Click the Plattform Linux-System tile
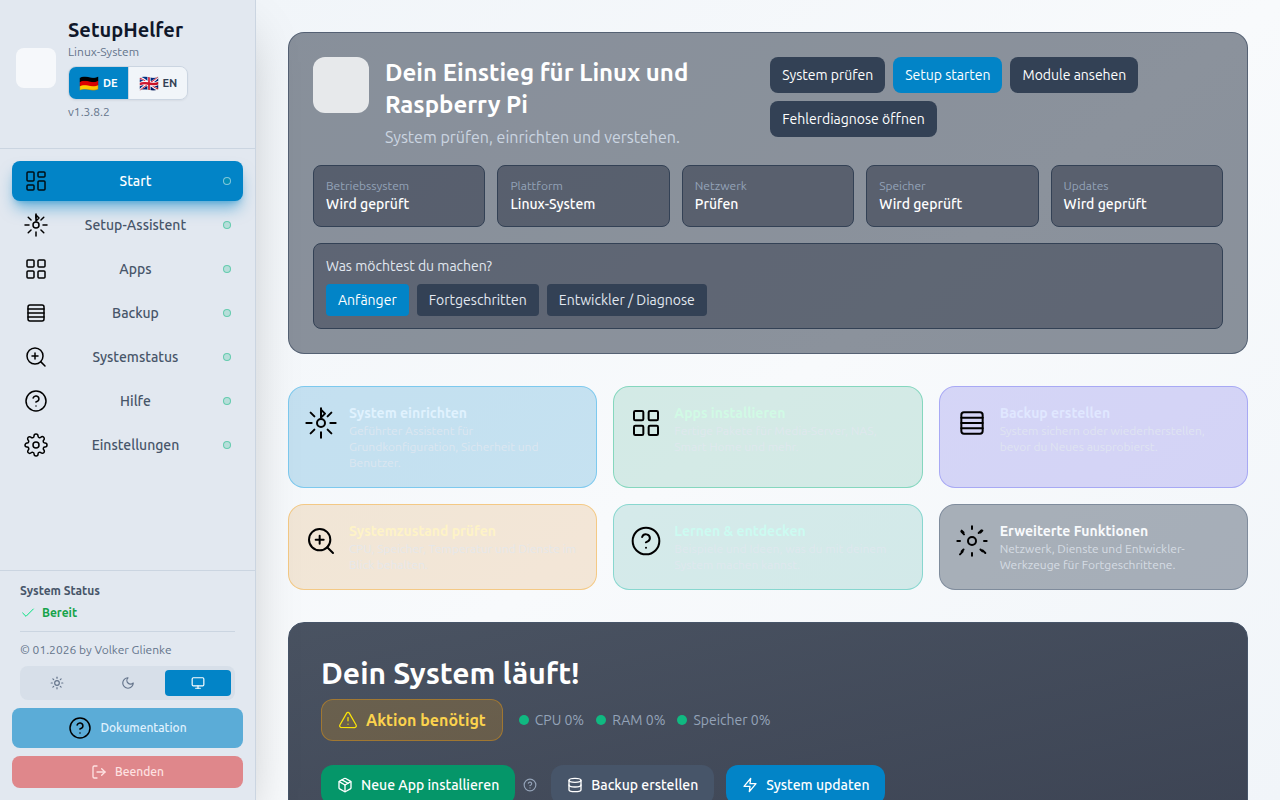 583,196
